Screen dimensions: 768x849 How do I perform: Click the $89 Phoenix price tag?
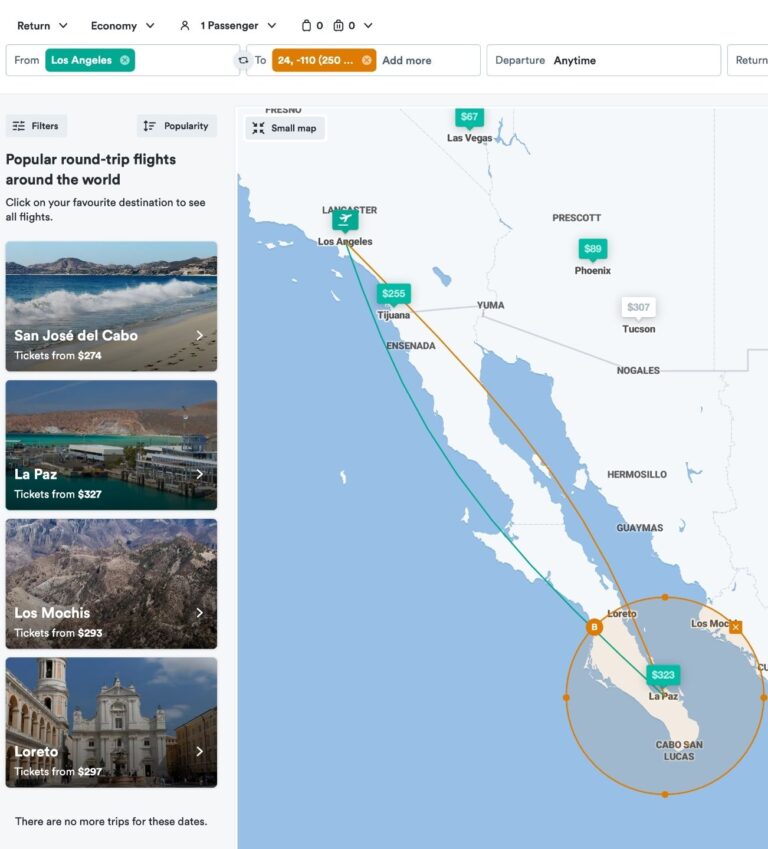point(593,249)
